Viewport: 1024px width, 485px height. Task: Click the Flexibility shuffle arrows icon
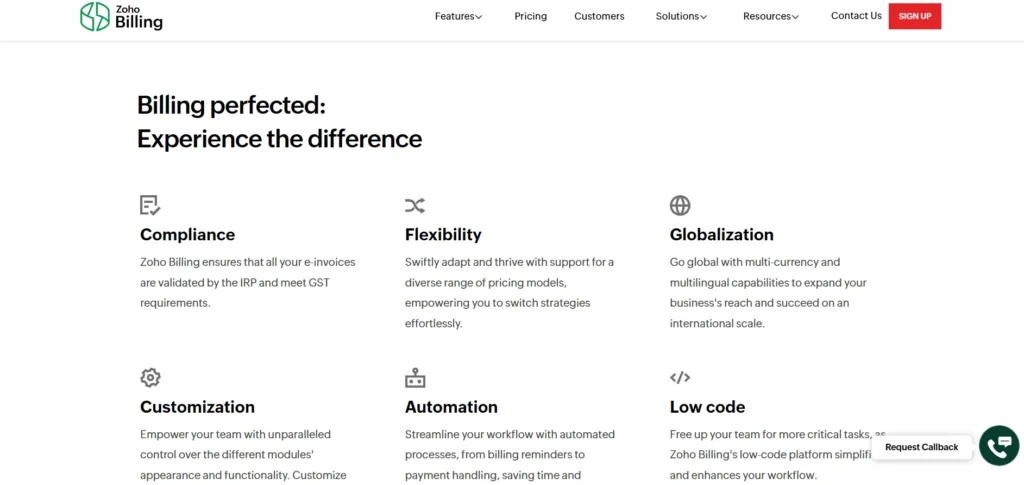pos(415,206)
